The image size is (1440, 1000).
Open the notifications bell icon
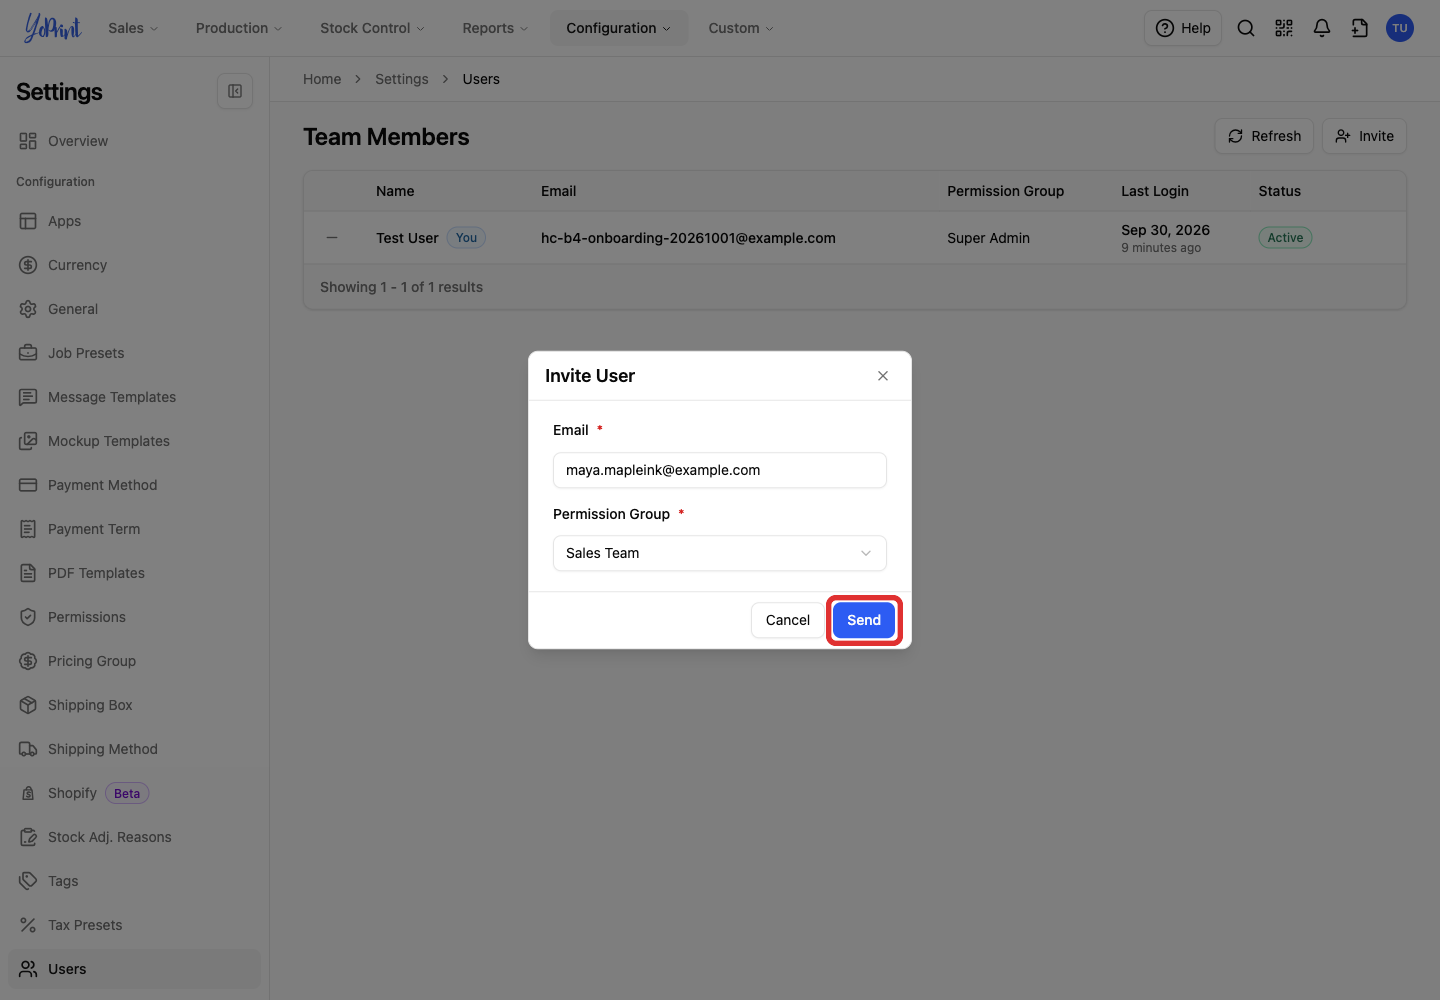coord(1322,28)
